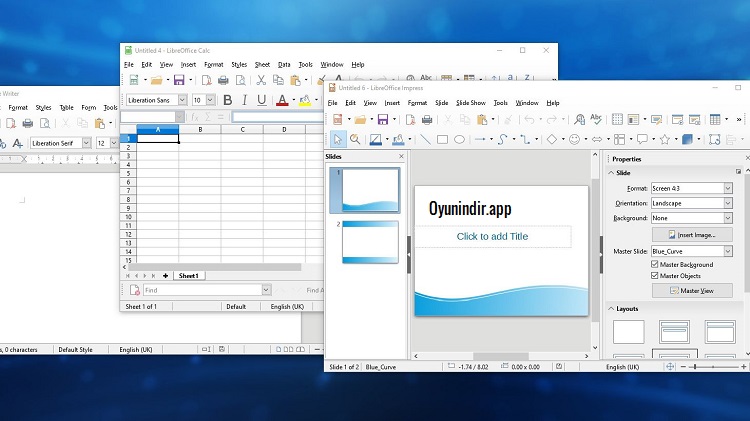Click the Save icon in Calc toolbar
750x421 pixels.
click(179, 80)
